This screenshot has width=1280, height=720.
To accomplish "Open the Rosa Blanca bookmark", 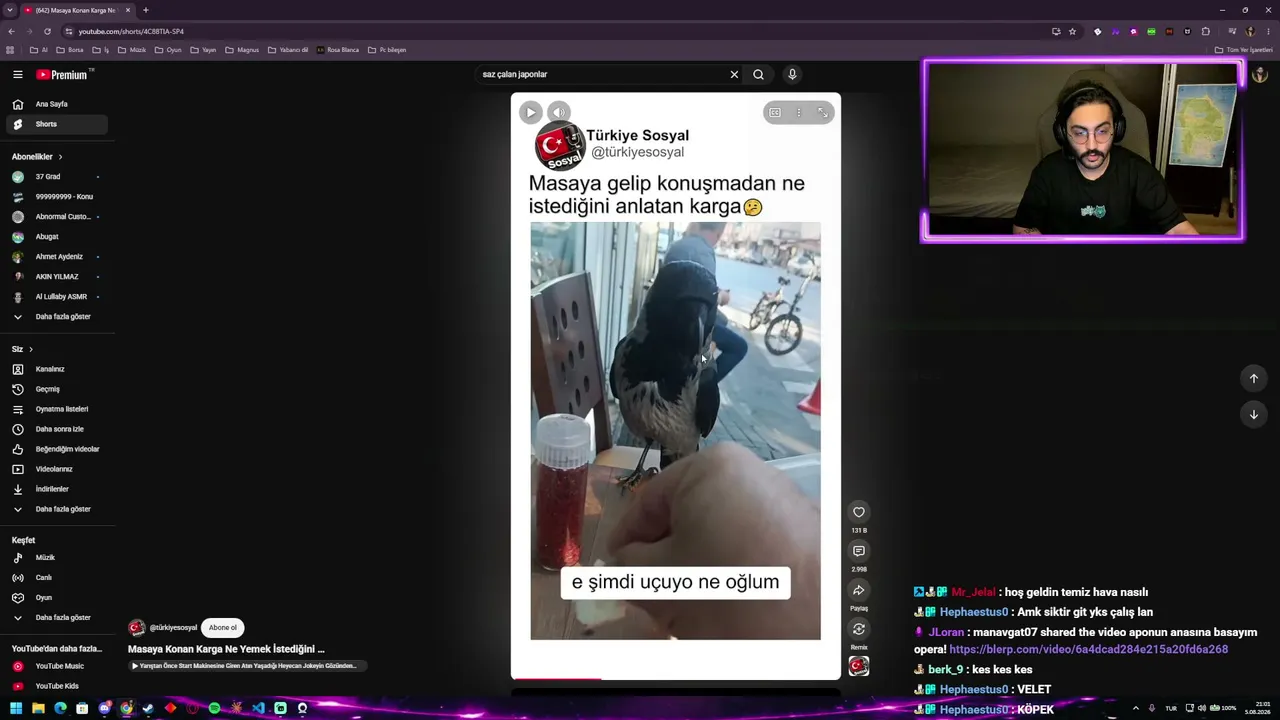I will [338, 50].
